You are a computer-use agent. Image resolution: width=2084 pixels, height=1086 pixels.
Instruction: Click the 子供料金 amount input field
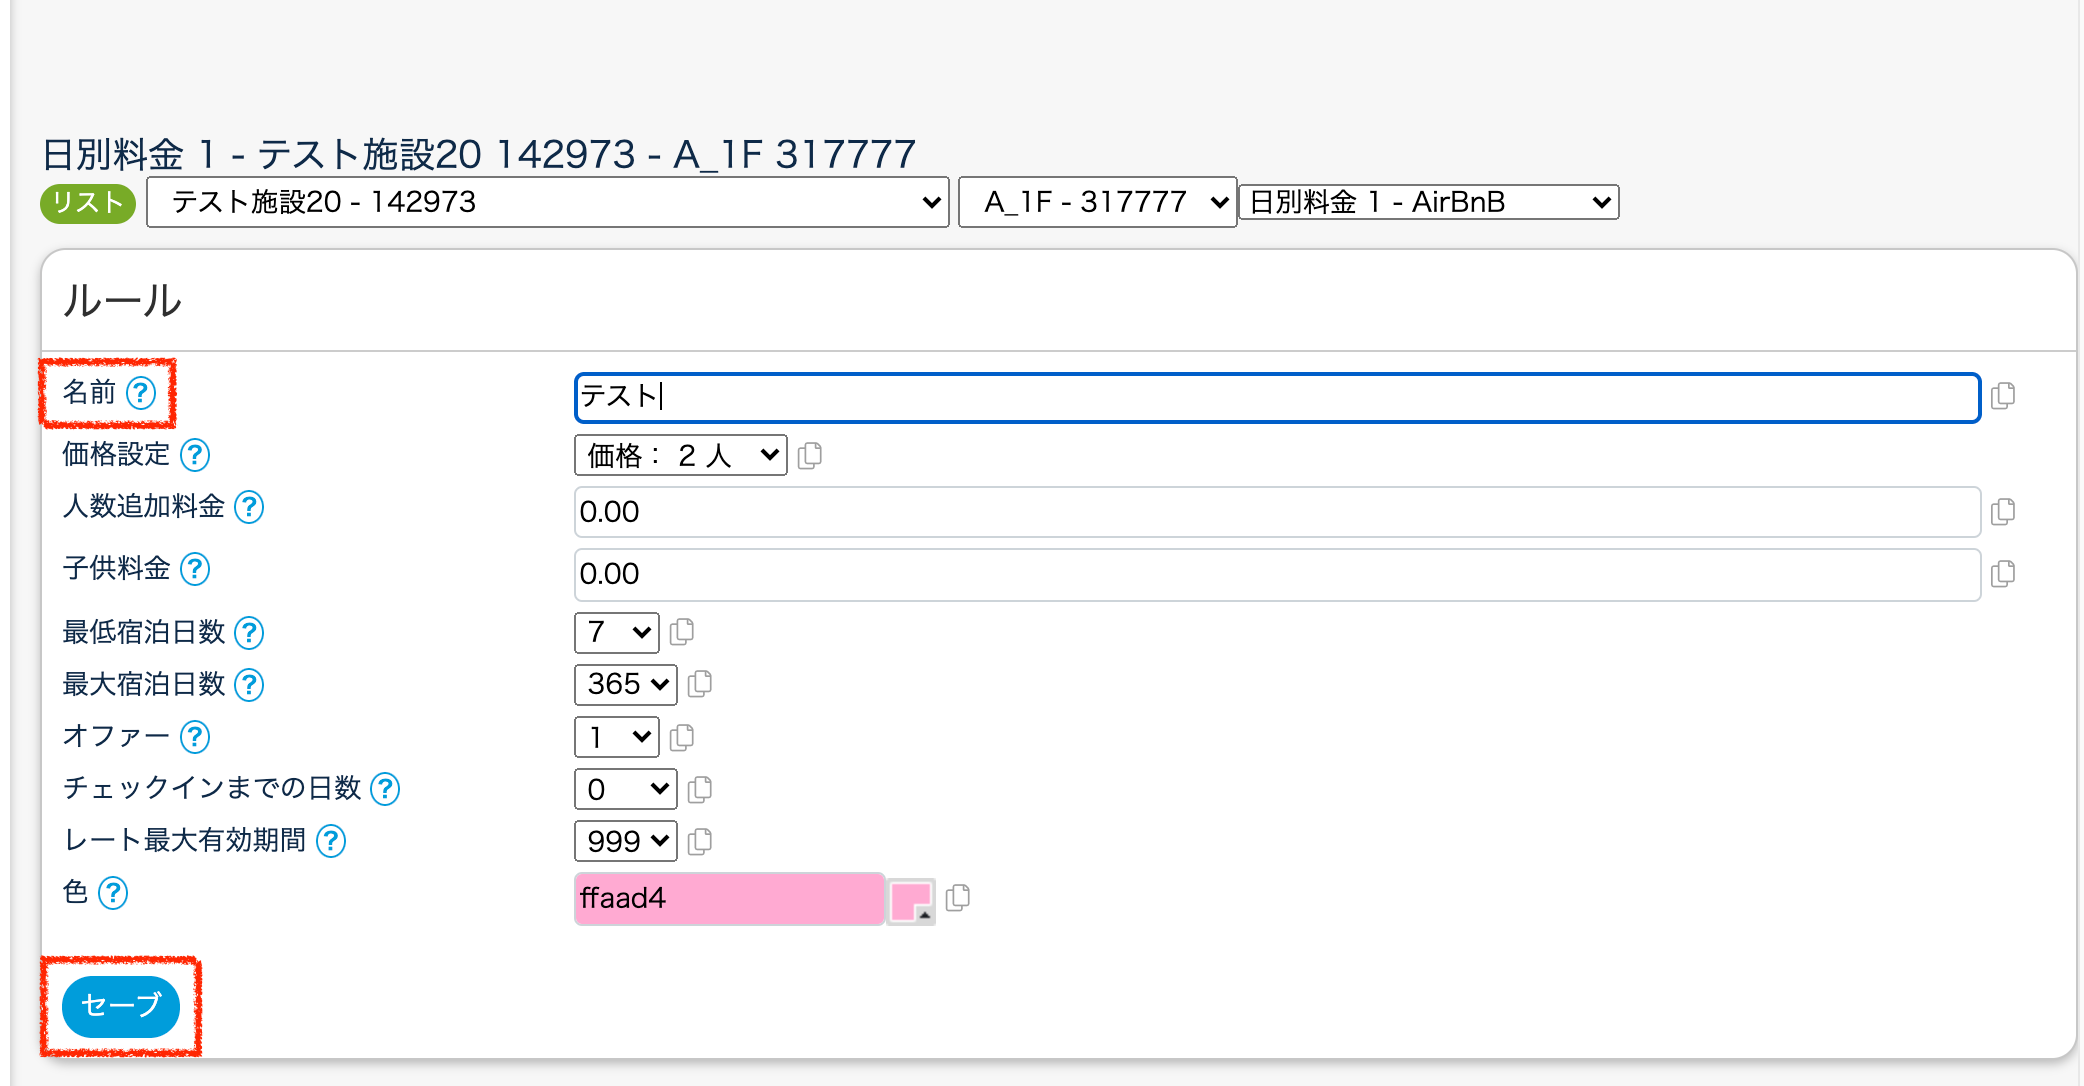1277,574
